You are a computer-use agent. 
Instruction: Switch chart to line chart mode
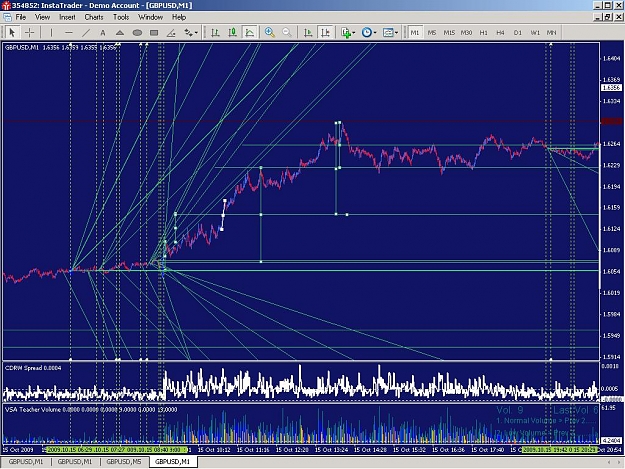point(250,33)
